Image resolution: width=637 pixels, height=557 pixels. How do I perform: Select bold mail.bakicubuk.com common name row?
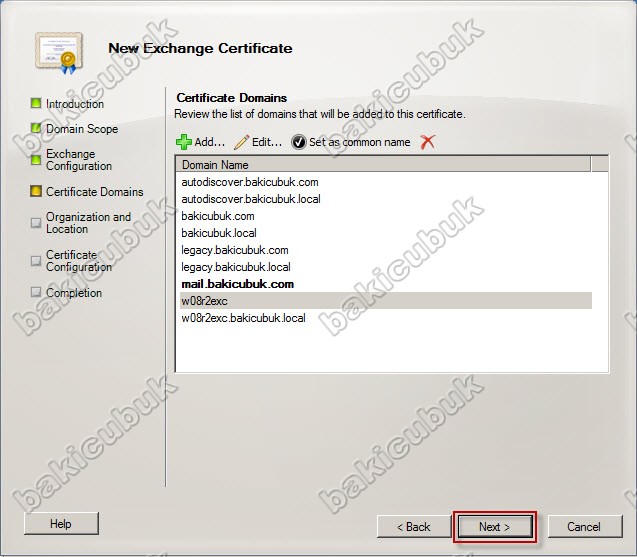click(386, 284)
